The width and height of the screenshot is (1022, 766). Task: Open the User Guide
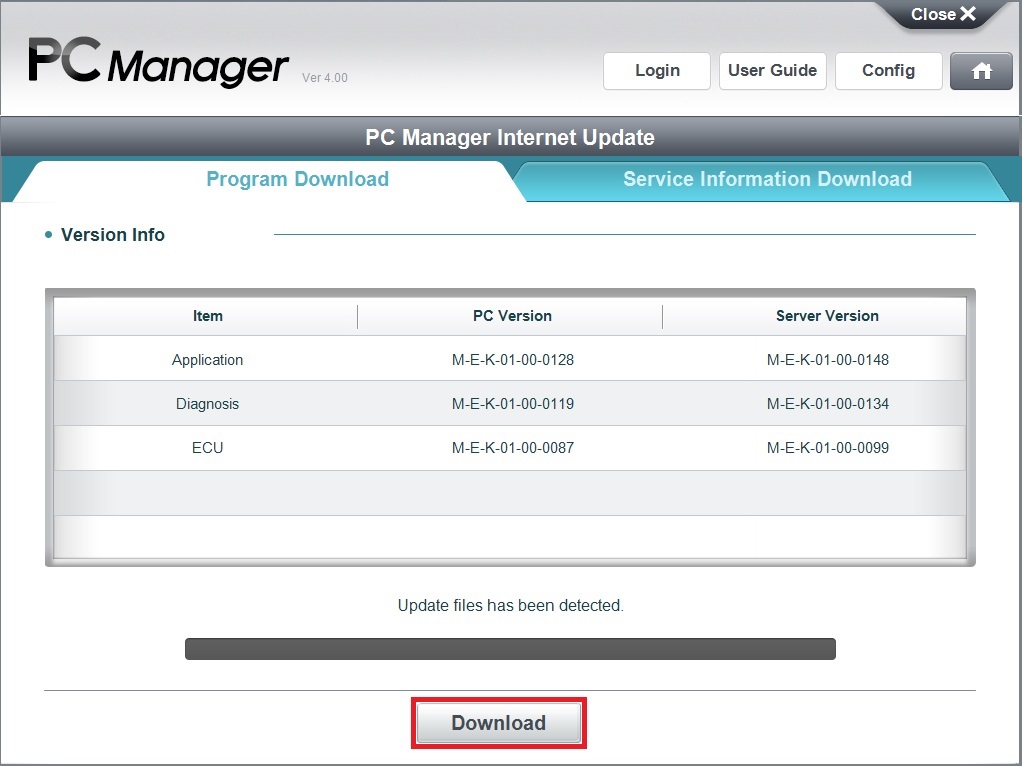772,71
